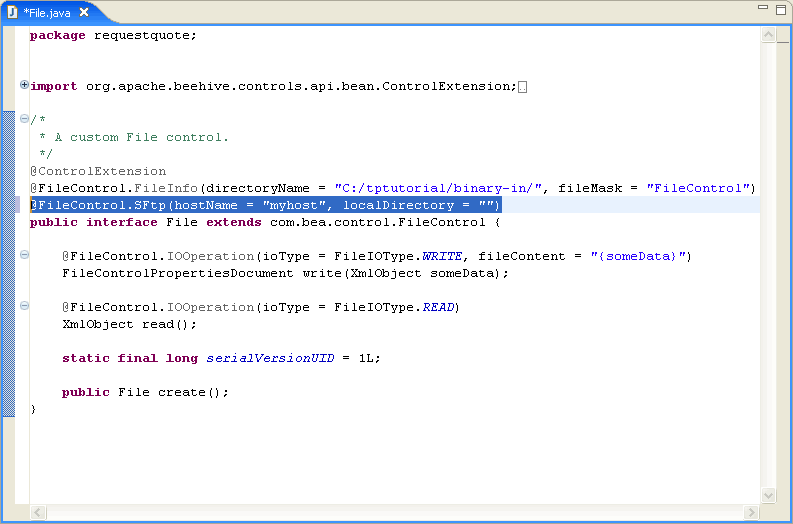The image size is (793, 524).
Task: Click the '@ControlExtension' annotation
Action: coord(98,171)
